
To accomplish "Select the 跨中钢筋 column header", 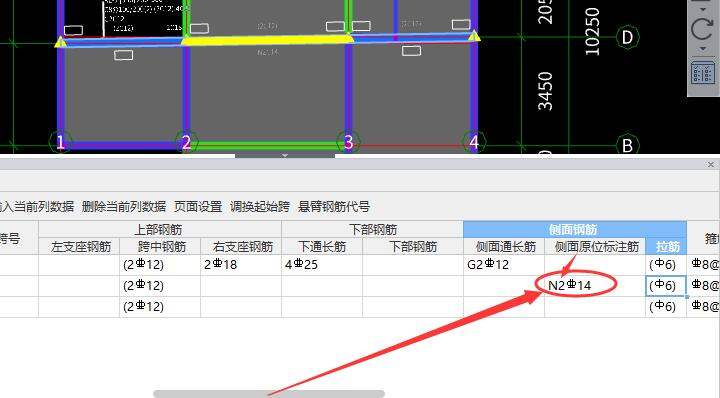I will [x=160, y=247].
